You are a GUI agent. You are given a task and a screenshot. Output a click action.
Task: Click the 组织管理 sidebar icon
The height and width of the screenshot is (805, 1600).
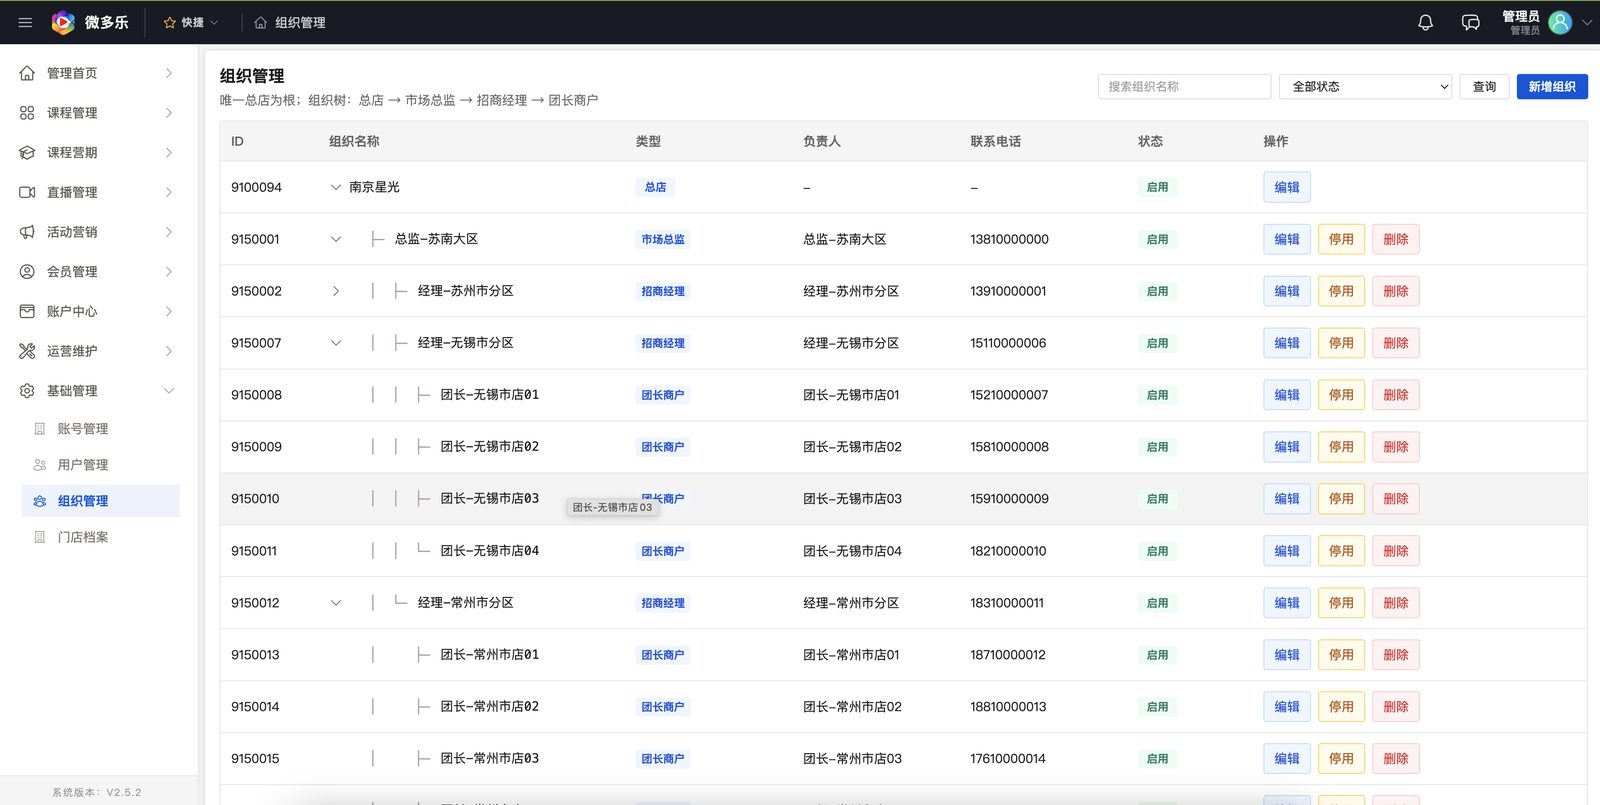pyautogui.click(x=40, y=501)
